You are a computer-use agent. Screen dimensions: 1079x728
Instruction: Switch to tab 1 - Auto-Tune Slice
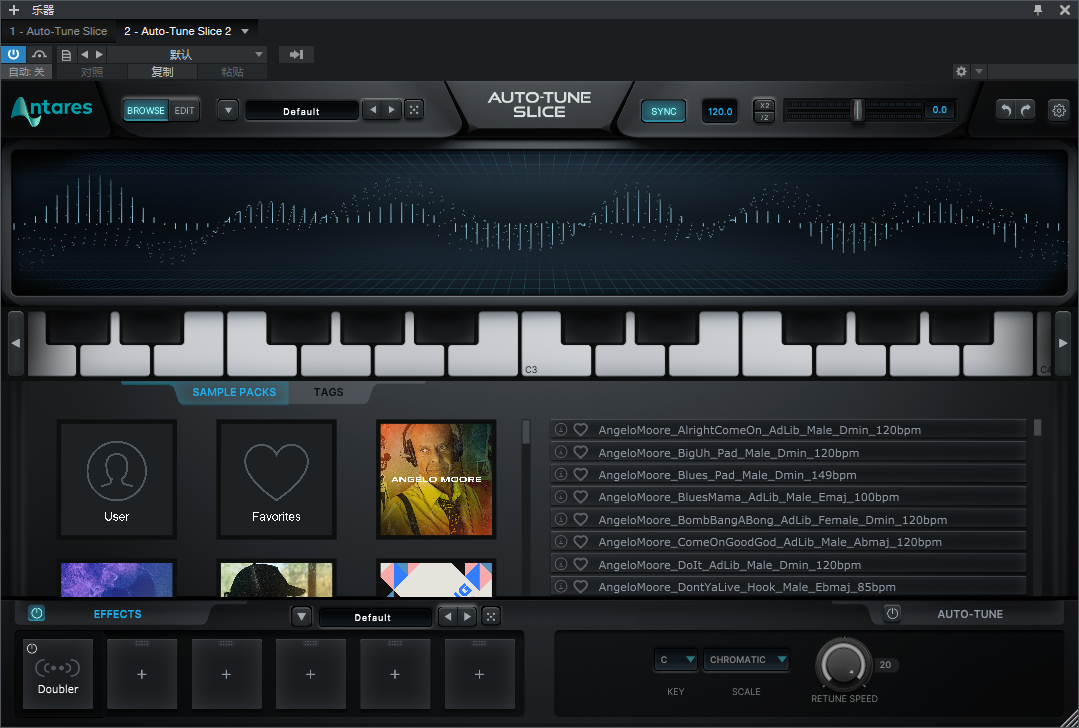(58, 31)
